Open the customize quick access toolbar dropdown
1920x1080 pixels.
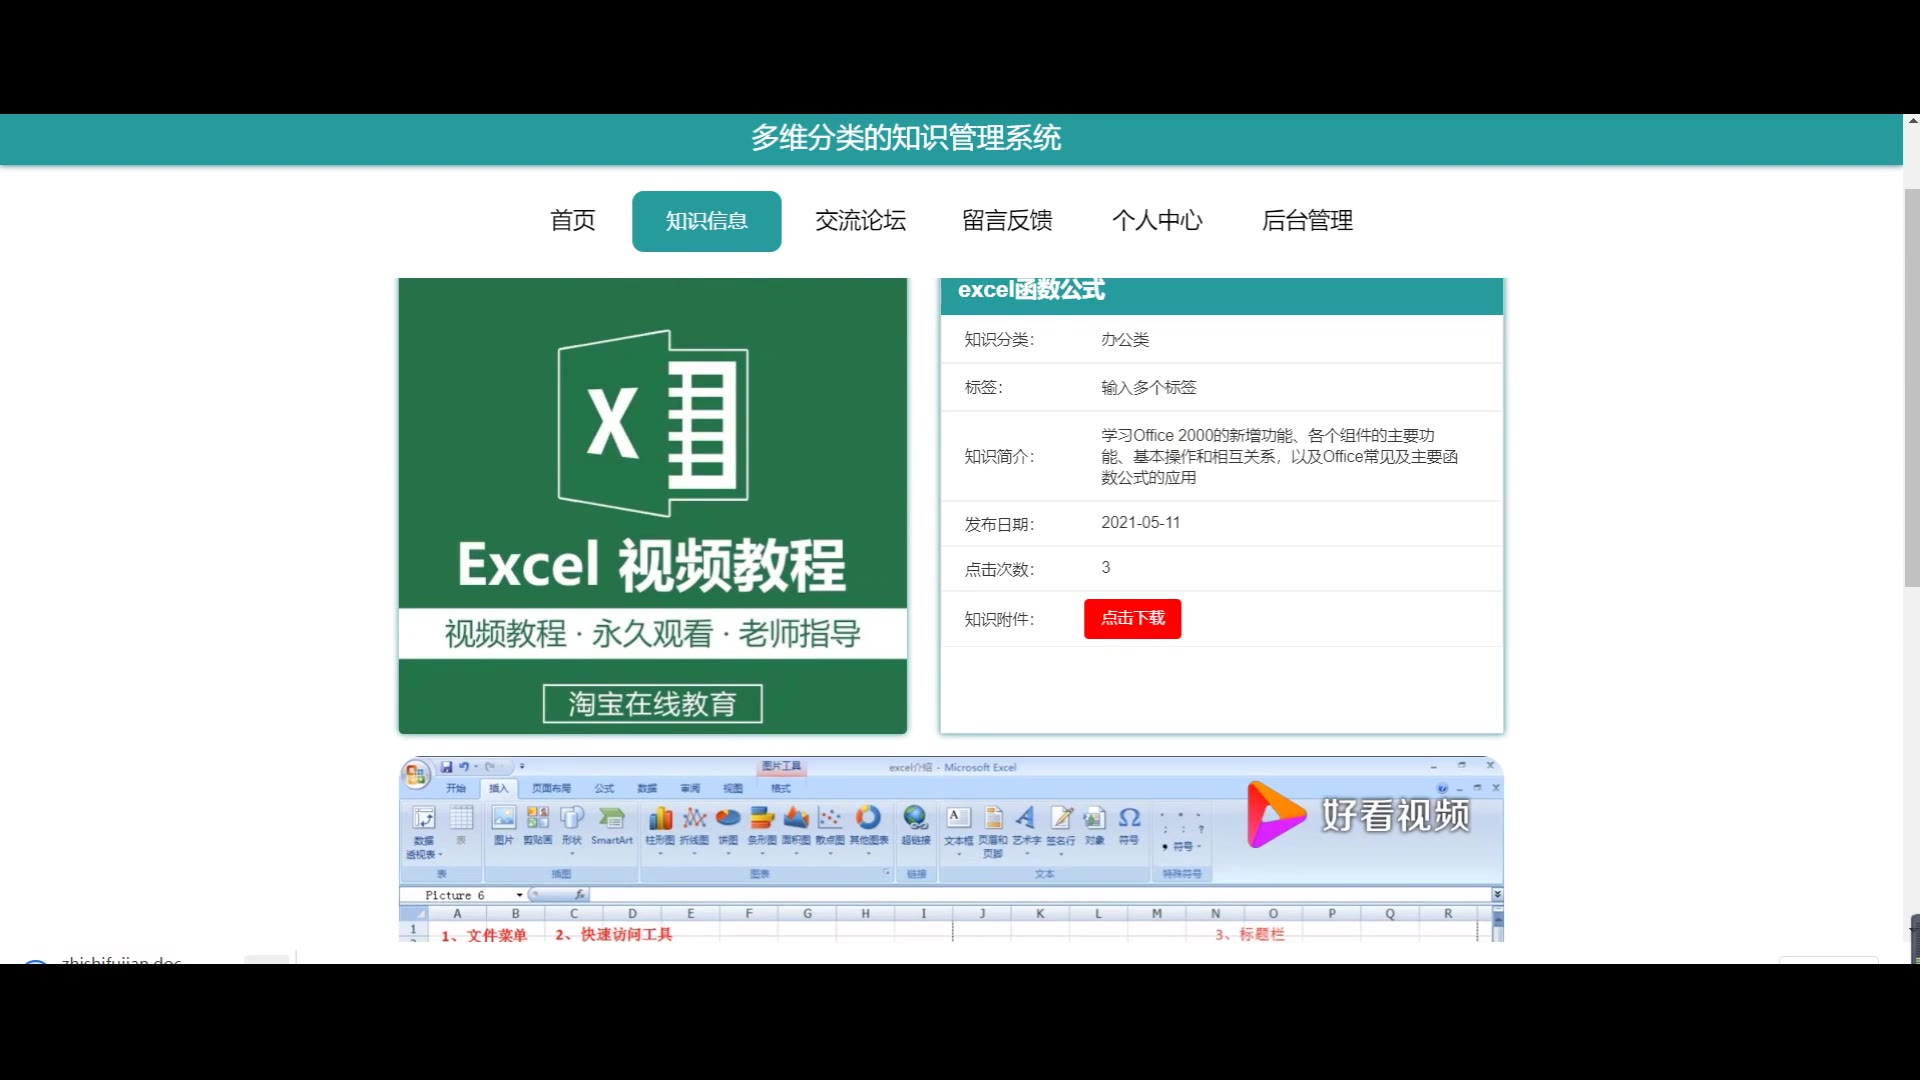[x=522, y=767]
